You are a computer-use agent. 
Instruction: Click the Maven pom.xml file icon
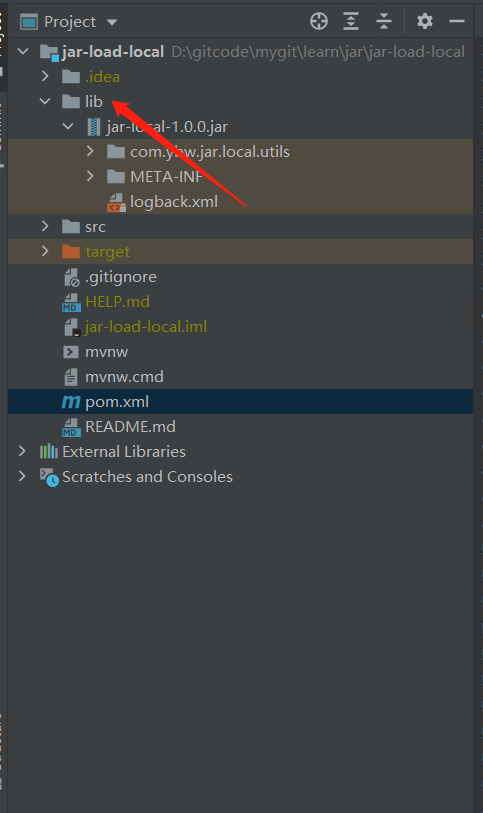tap(71, 402)
